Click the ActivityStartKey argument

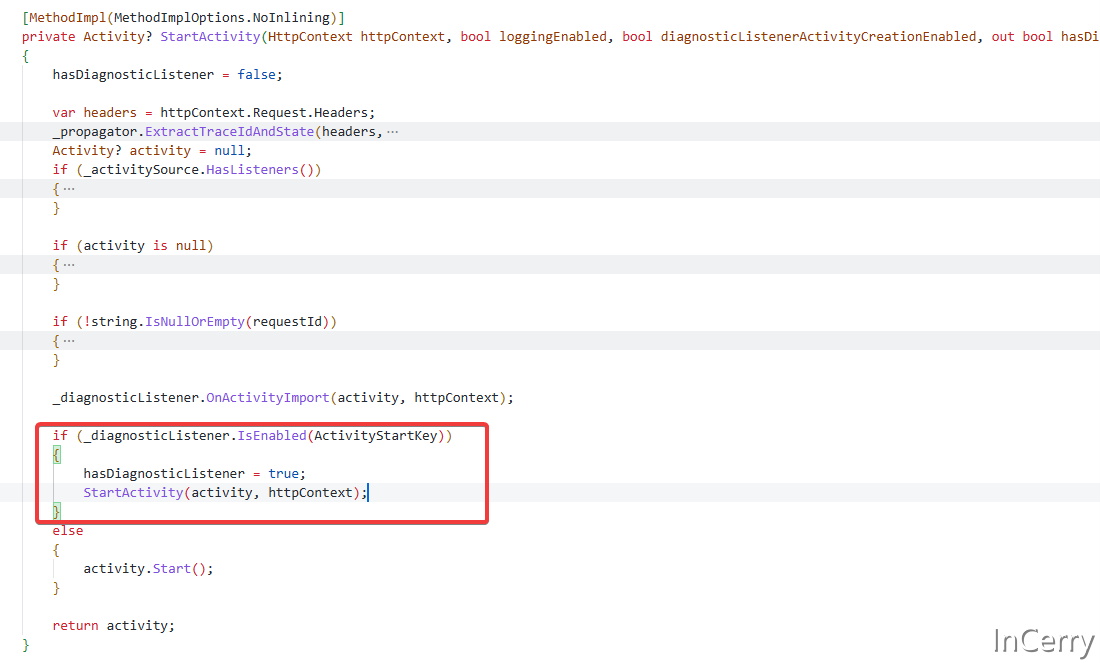pos(375,436)
